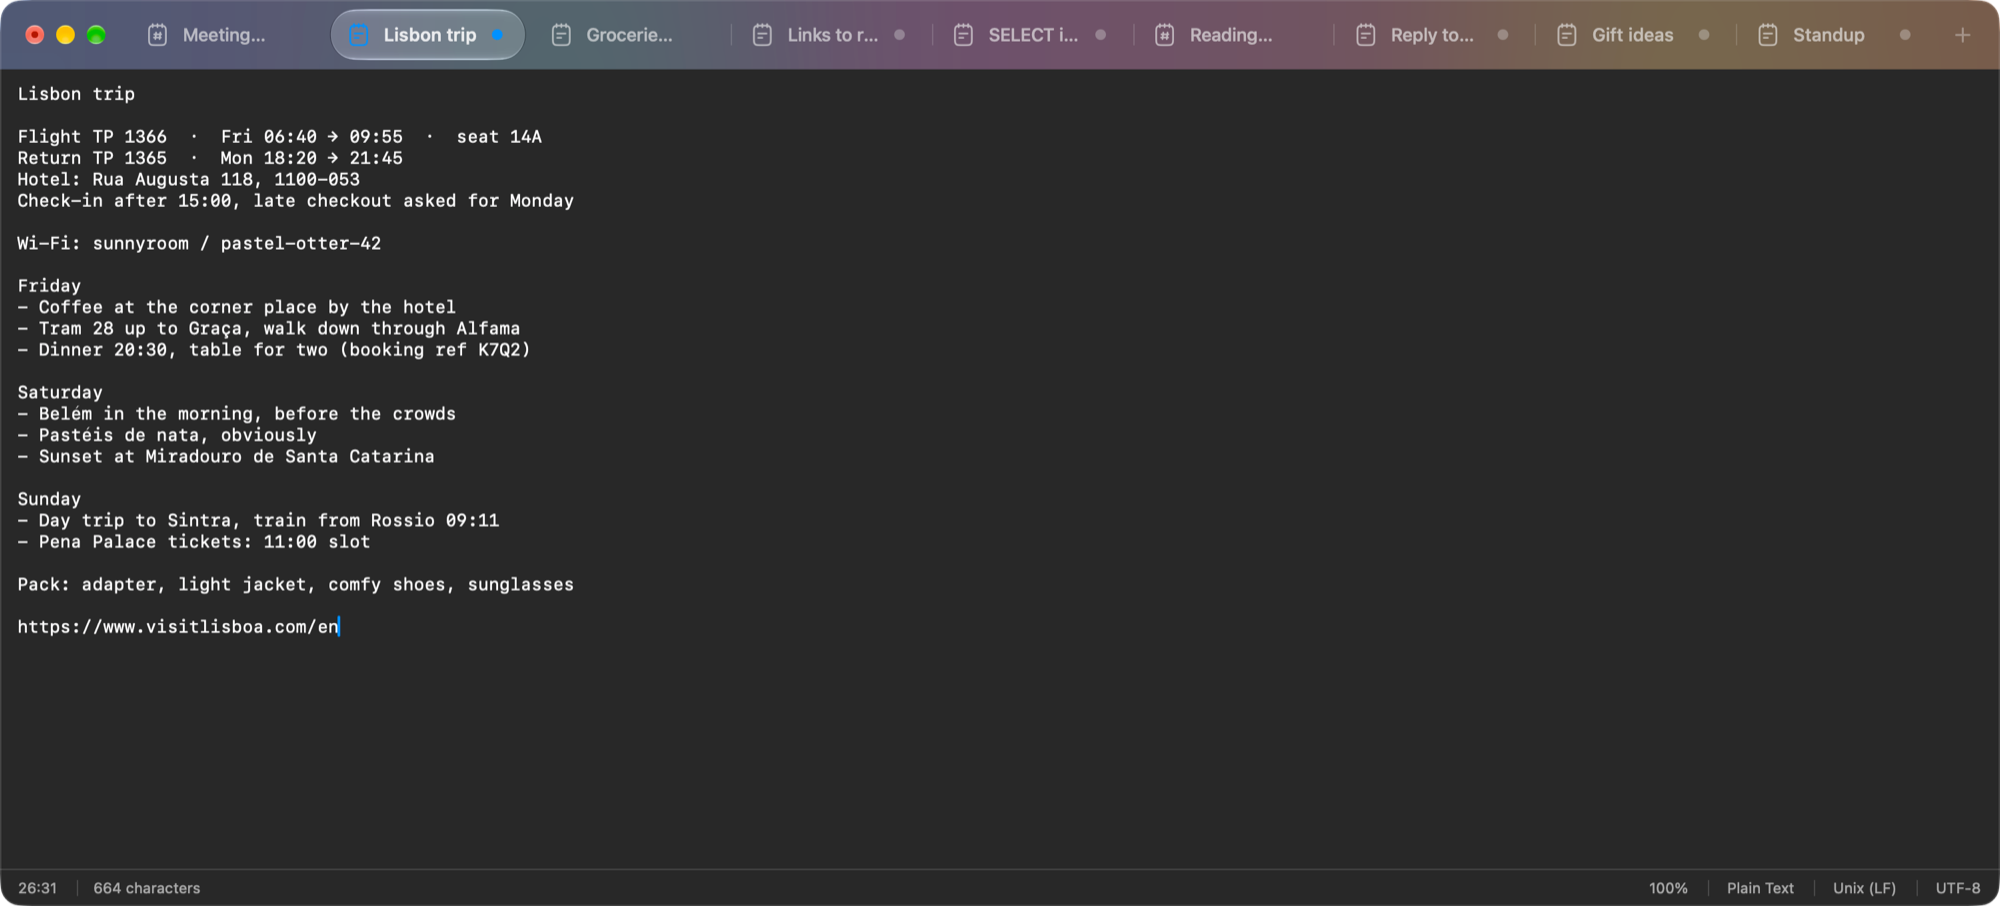Screen dimensions: 2000x906
Task: Click the Return TP 1365 line
Action: 210,158
